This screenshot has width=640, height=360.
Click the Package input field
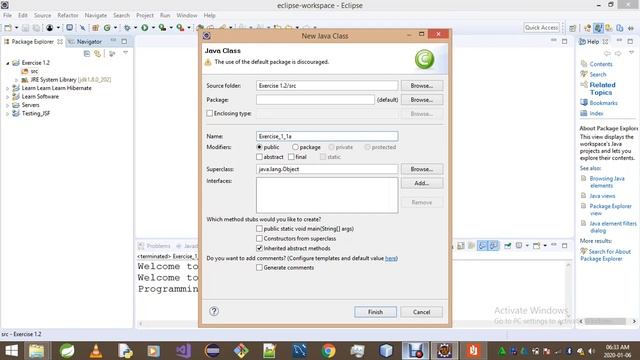pyautogui.click(x=315, y=100)
